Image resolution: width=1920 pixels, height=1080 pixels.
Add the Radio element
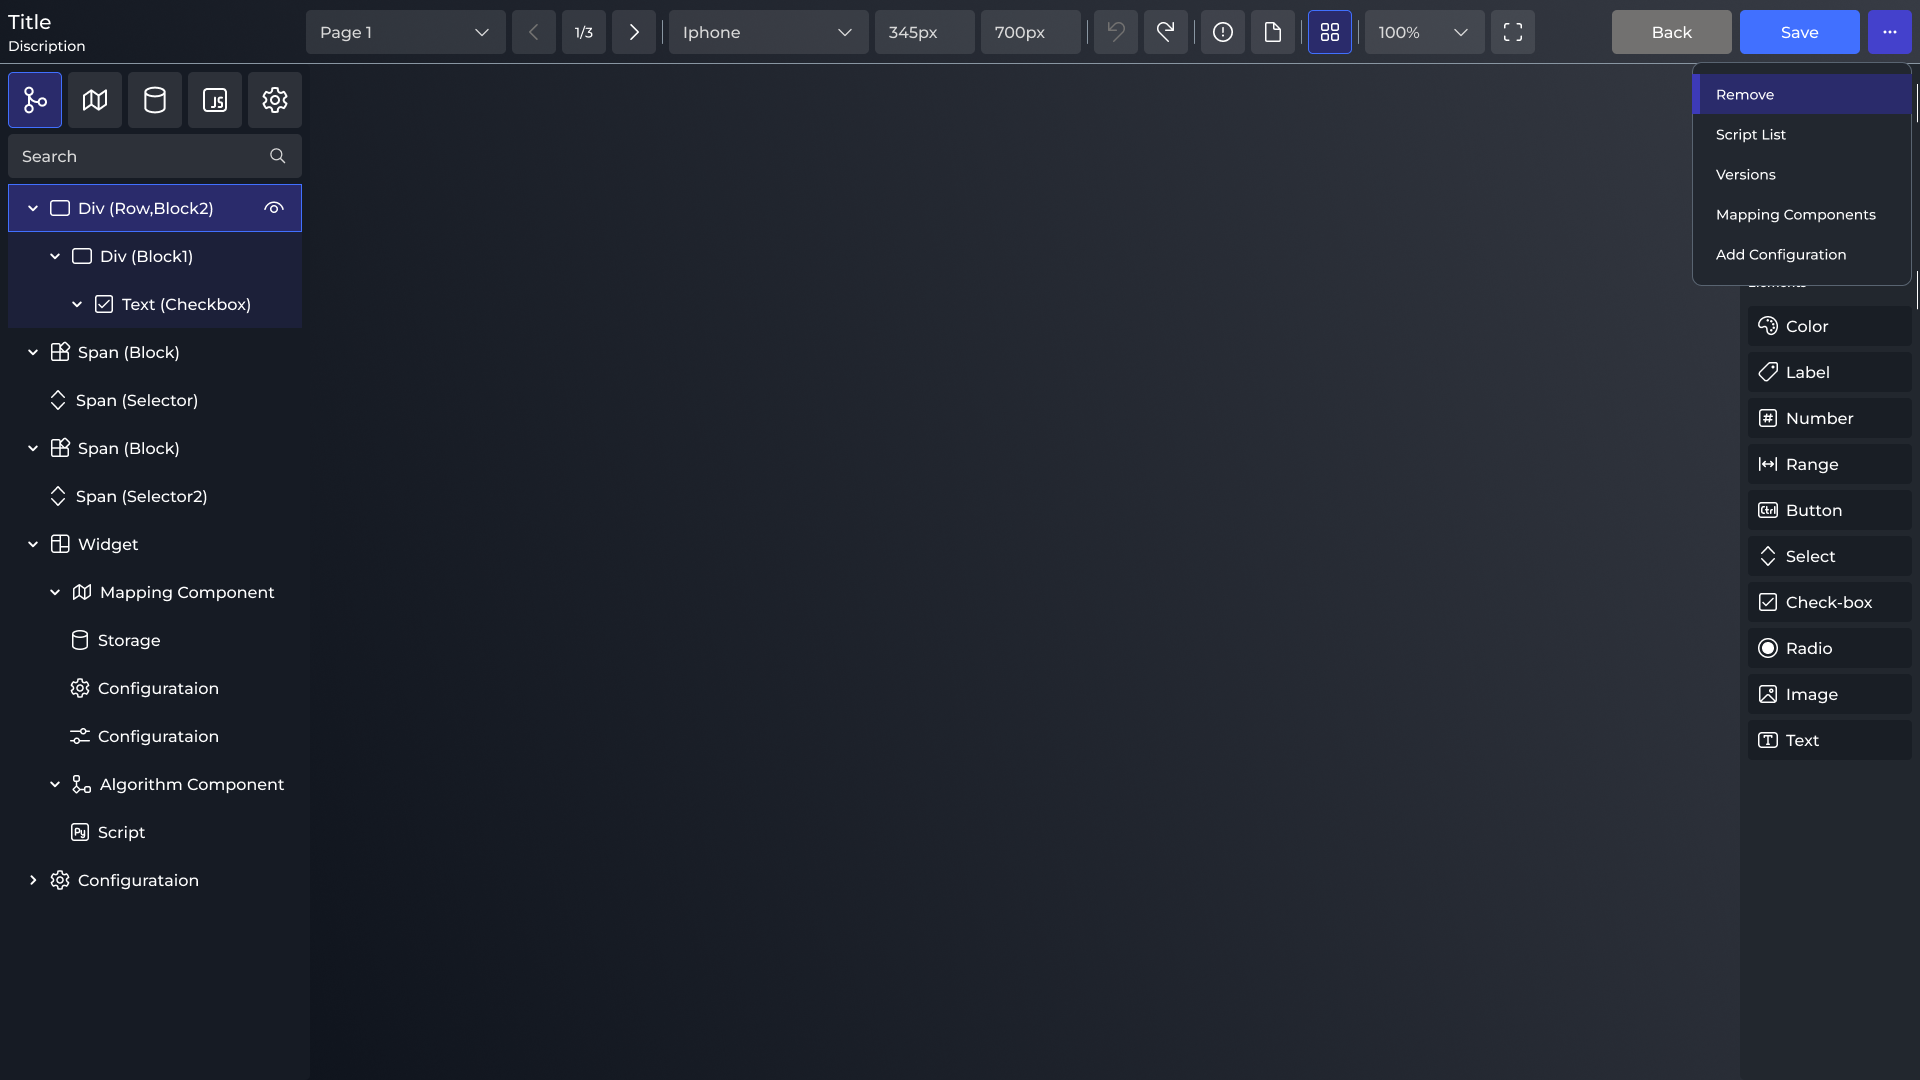pos(1830,648)
